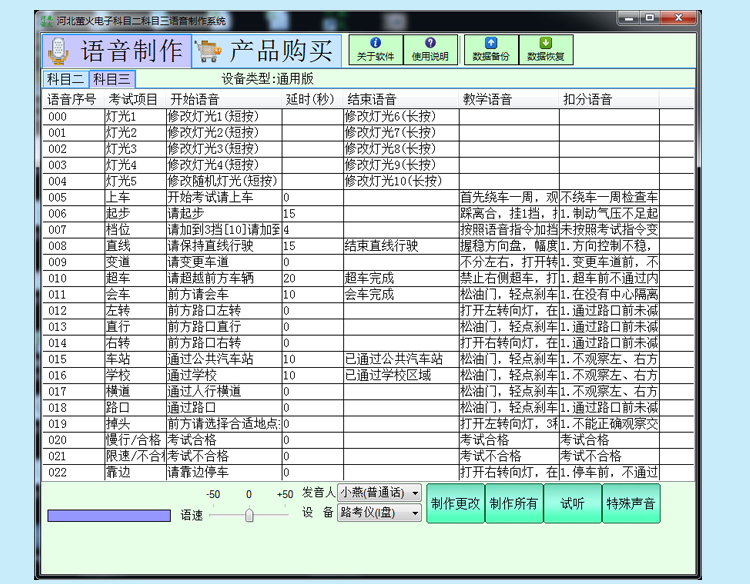The image size is (750, 584).
Task: Open the 使用说明 usage instructions
Action: (x=430, y=49)
